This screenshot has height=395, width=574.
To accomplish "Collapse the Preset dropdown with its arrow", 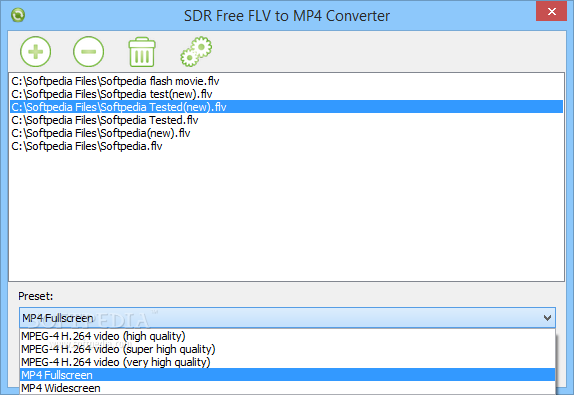I will pyautogui.click(x=547, y=318).
